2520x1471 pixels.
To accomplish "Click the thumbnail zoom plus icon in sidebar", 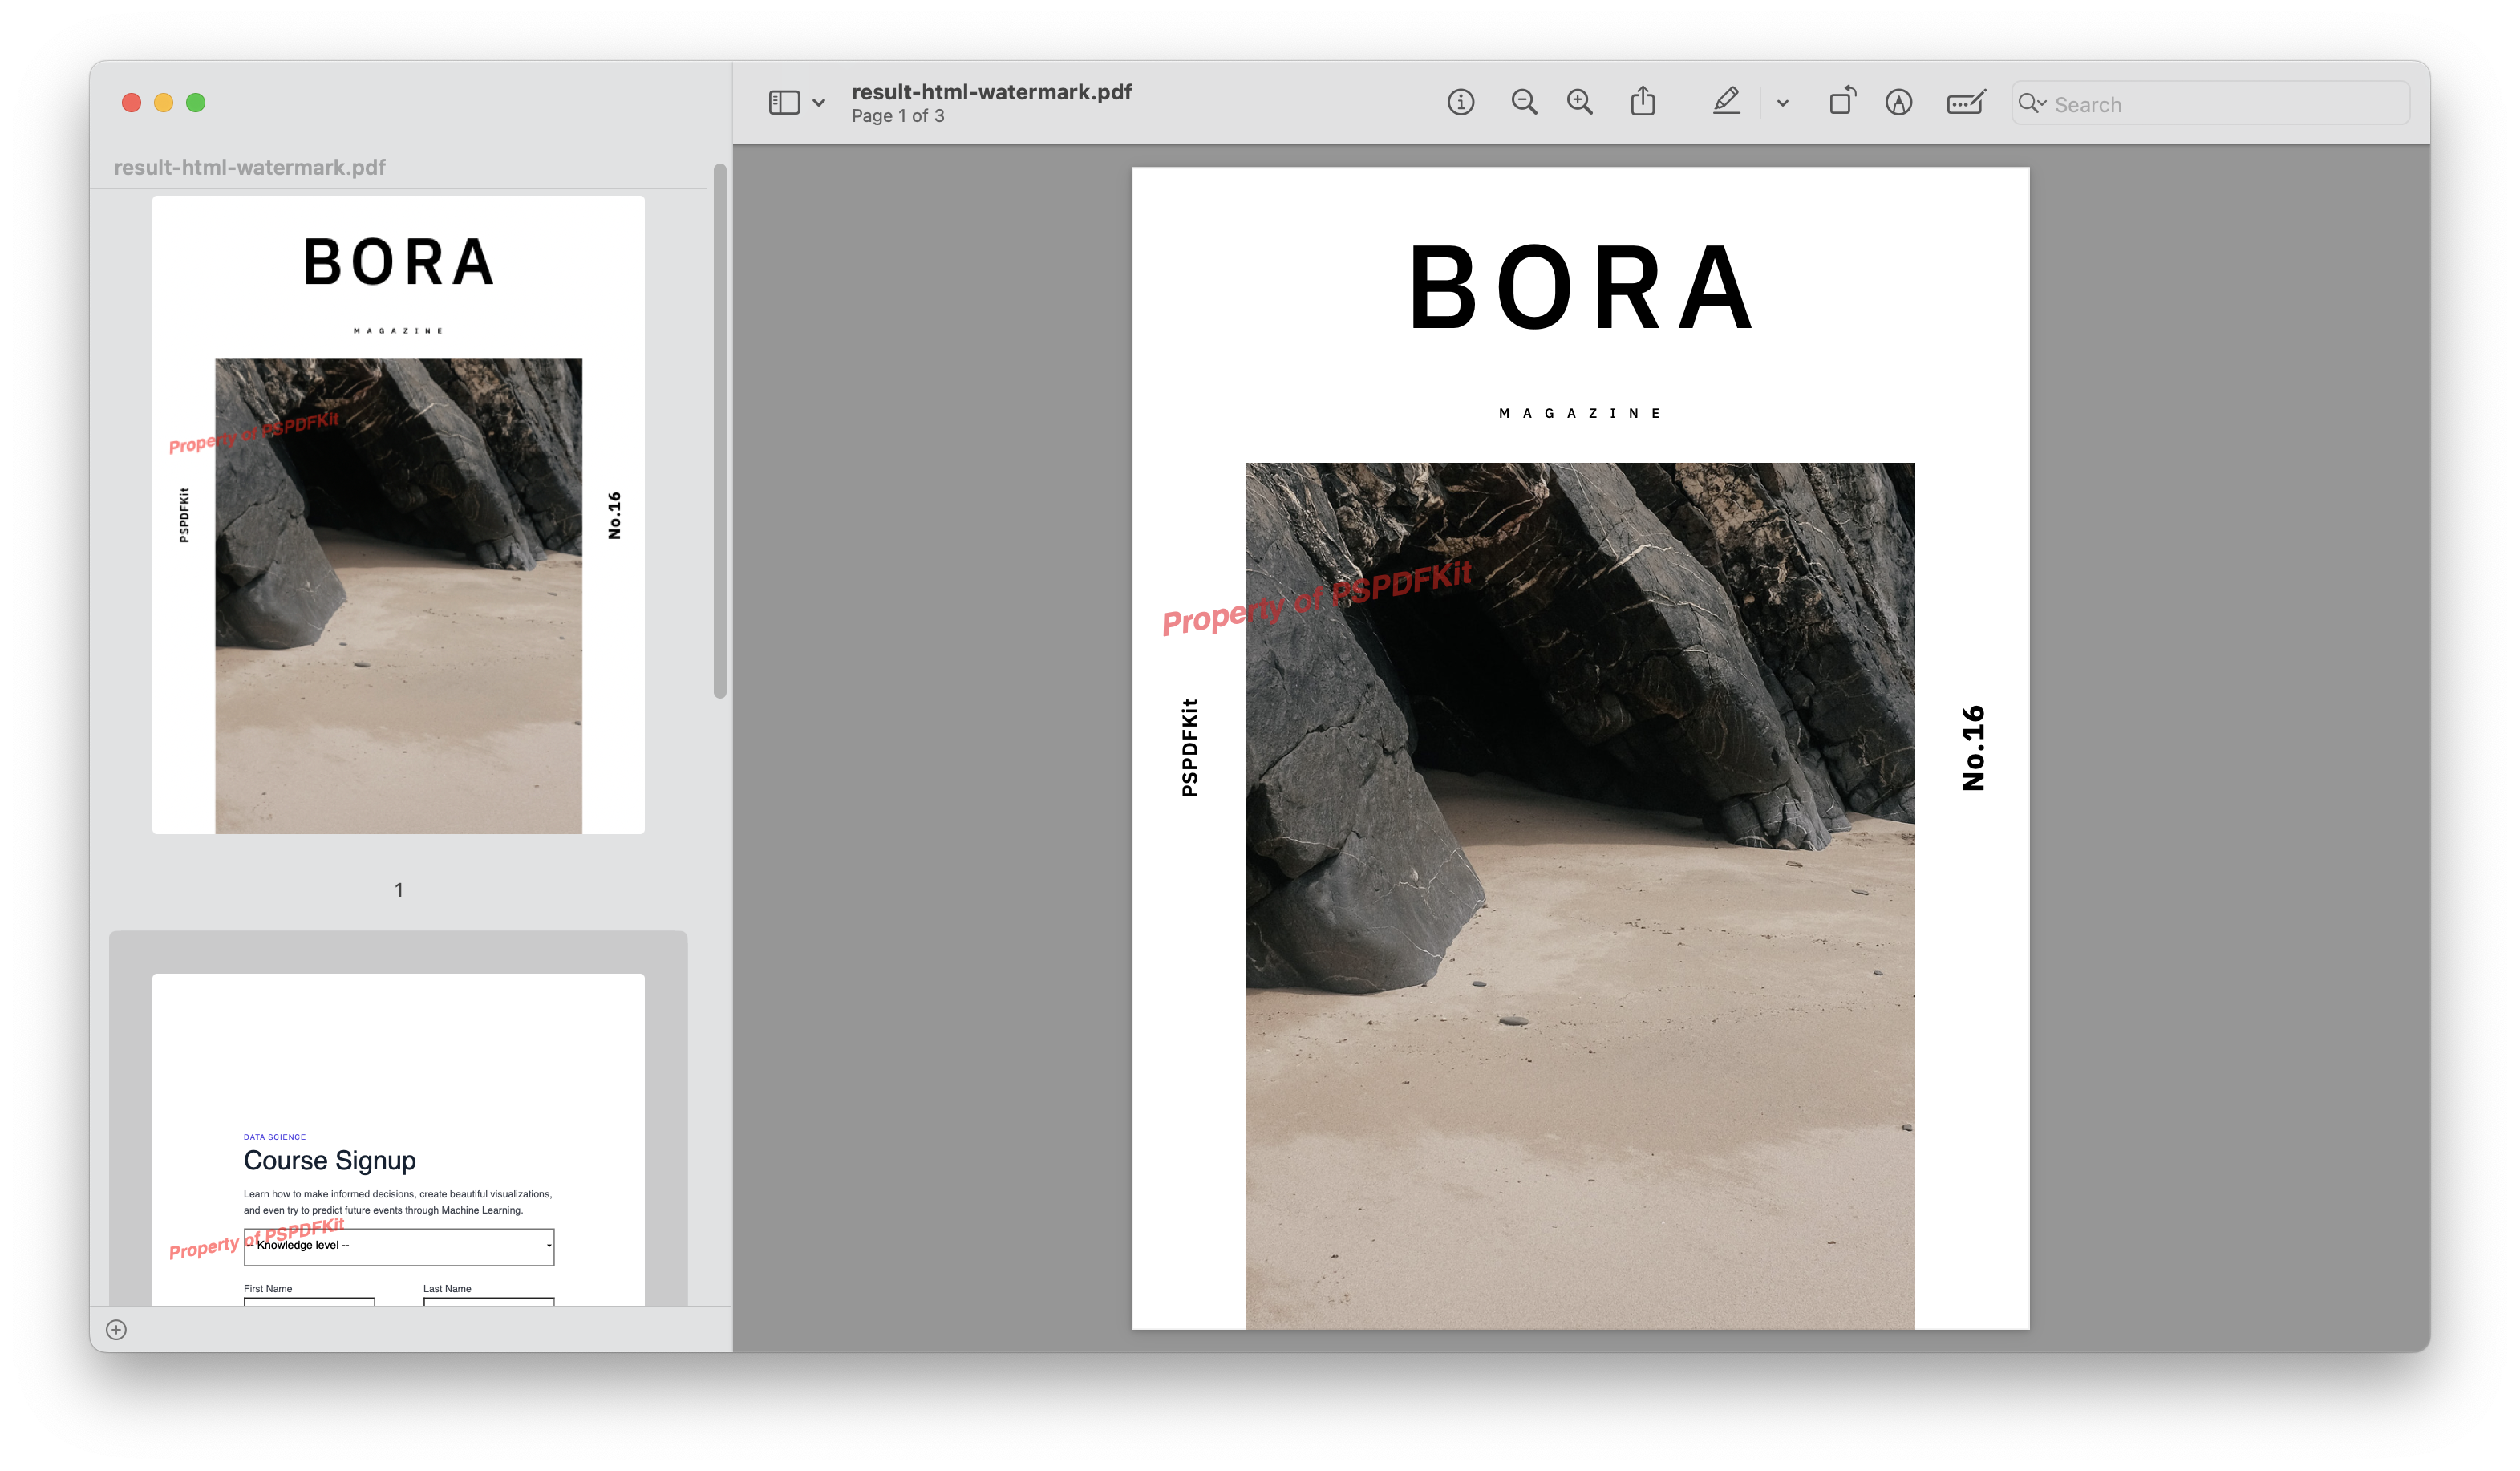I will point(116,1330).
